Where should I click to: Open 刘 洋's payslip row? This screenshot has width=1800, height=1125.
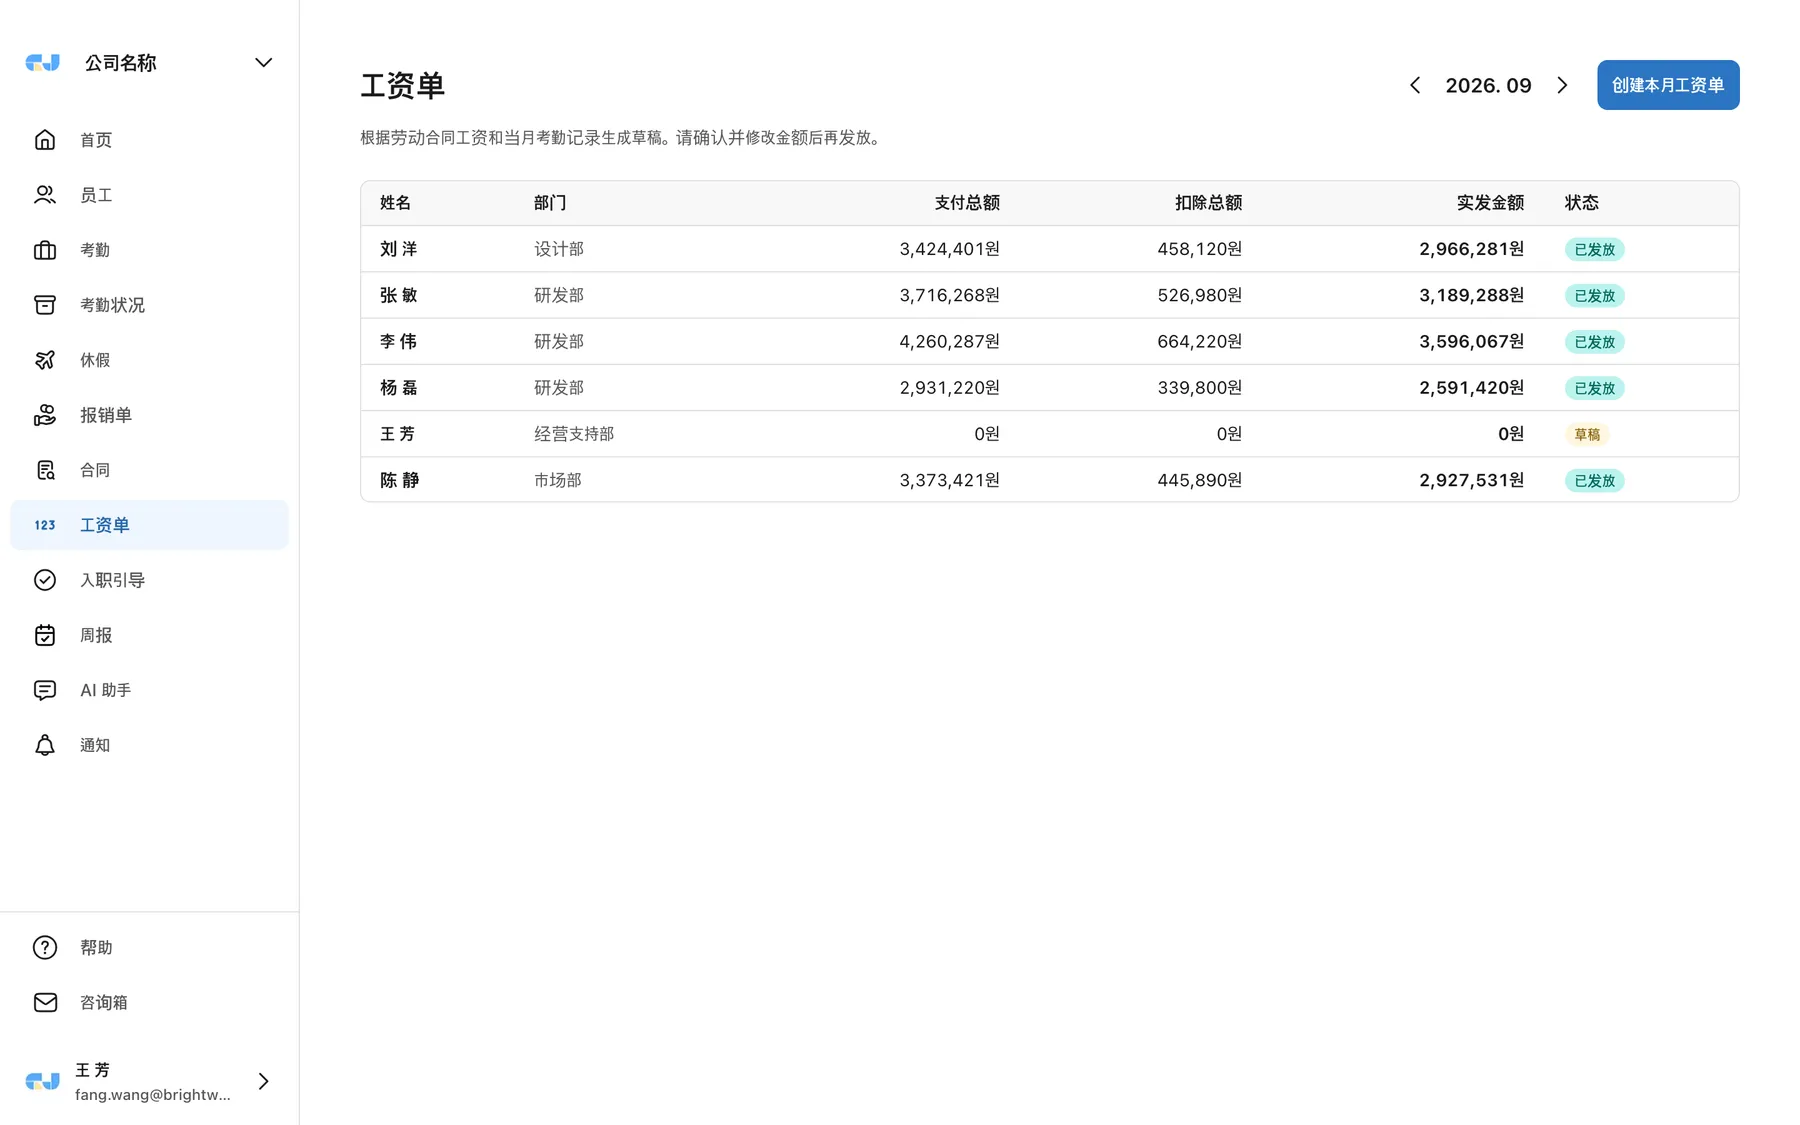click(x=1049, y=249)
